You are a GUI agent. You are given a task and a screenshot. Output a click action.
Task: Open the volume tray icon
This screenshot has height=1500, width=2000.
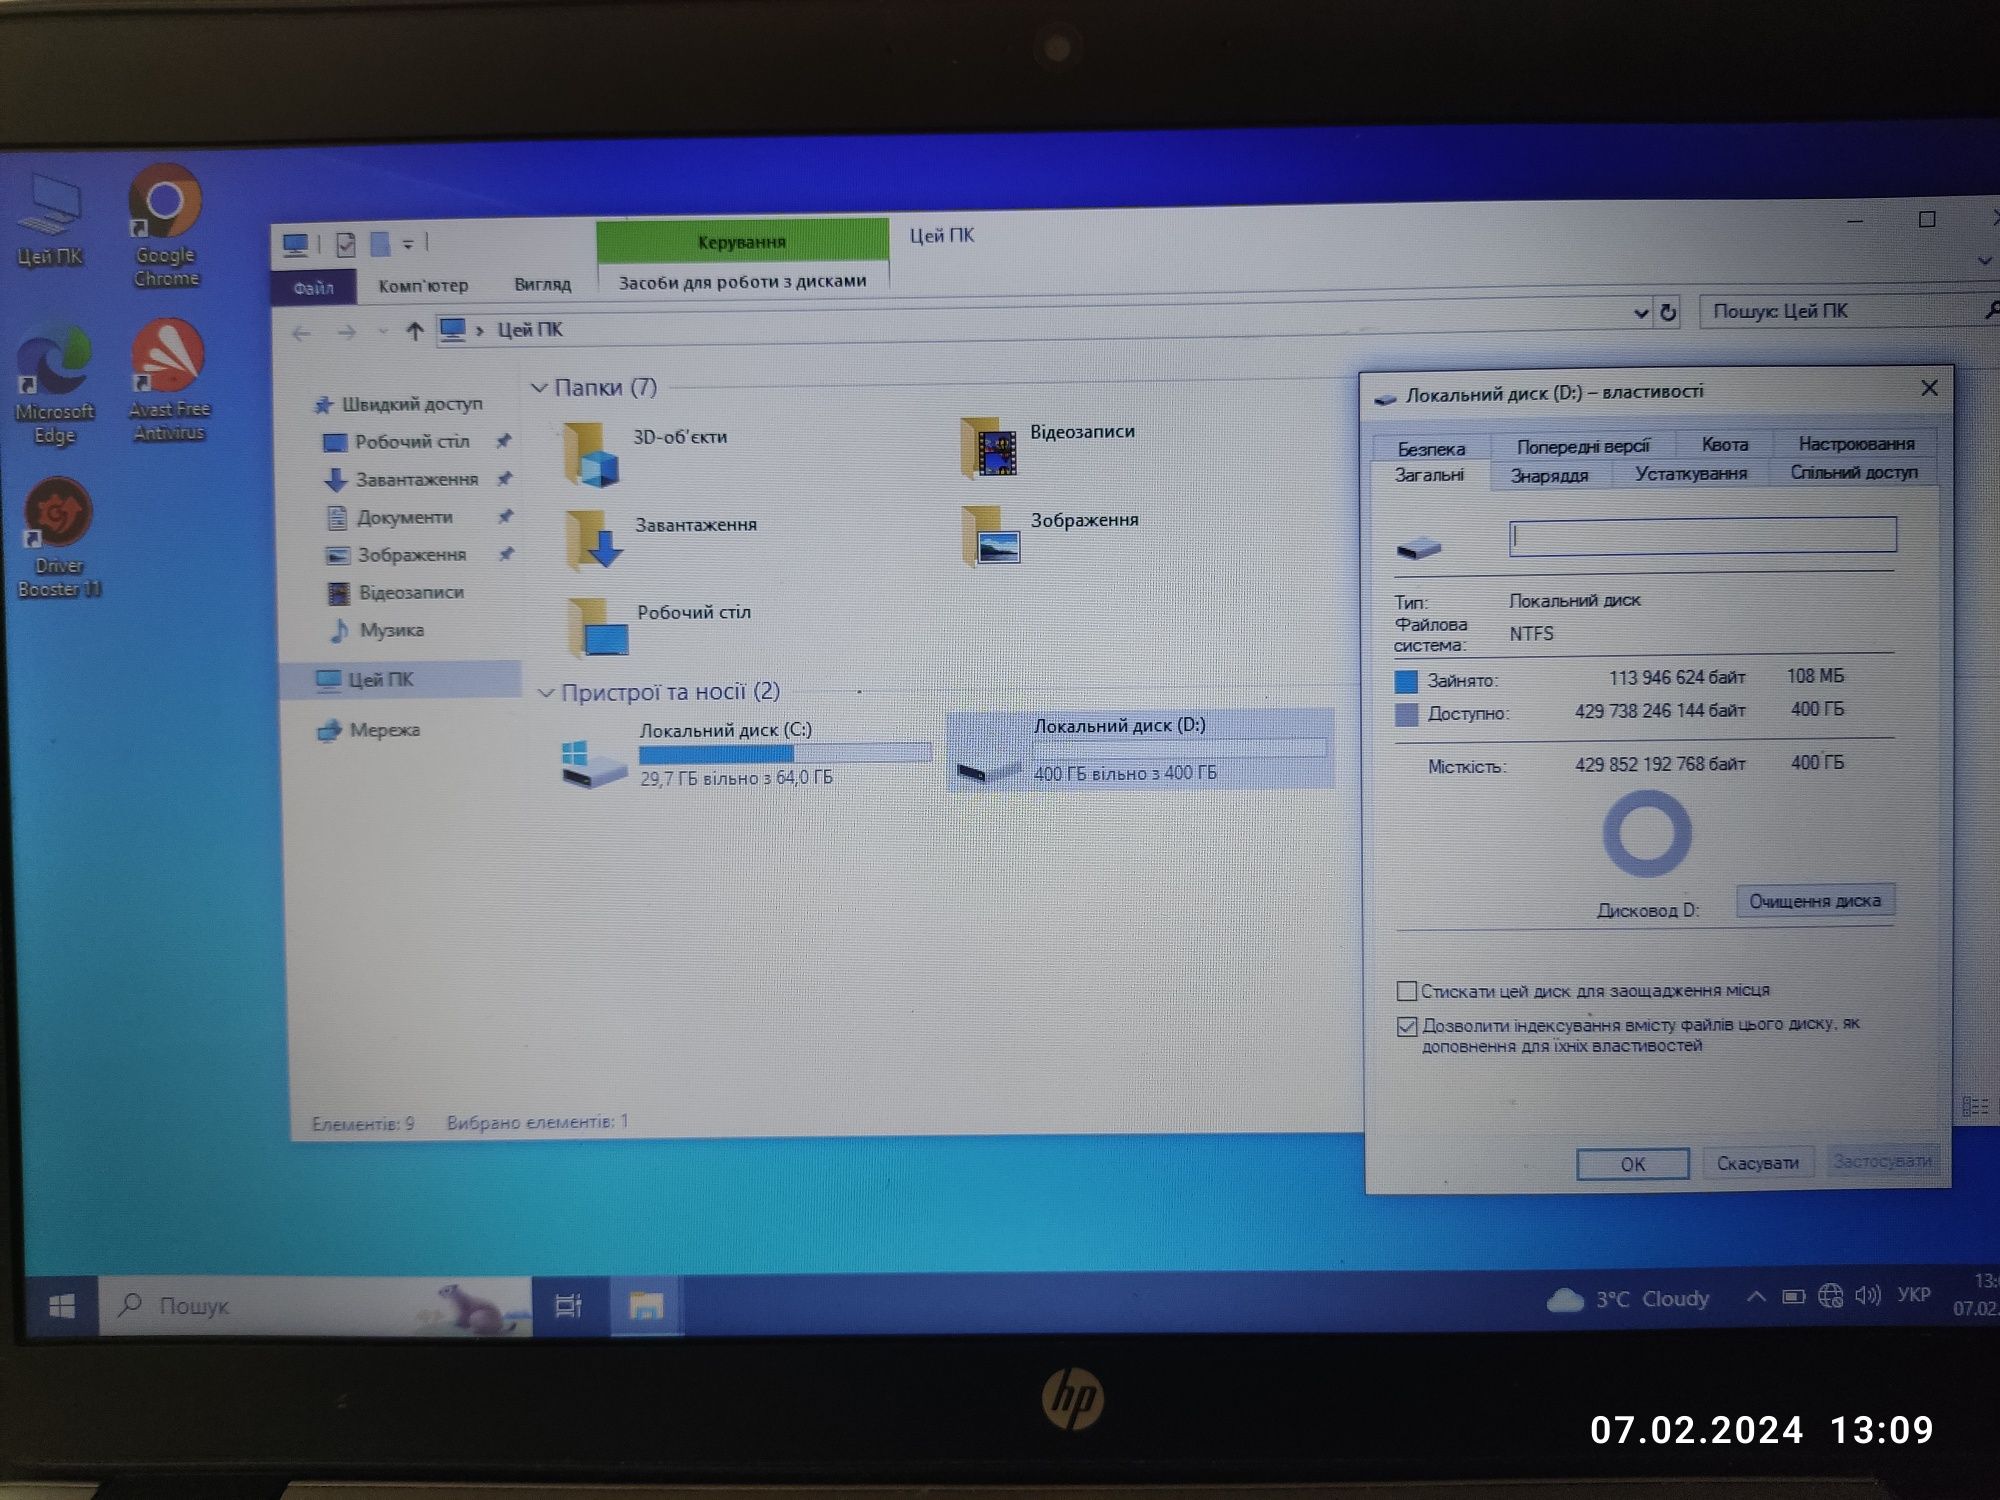pyautogui.click(x=1867, y=1296)
